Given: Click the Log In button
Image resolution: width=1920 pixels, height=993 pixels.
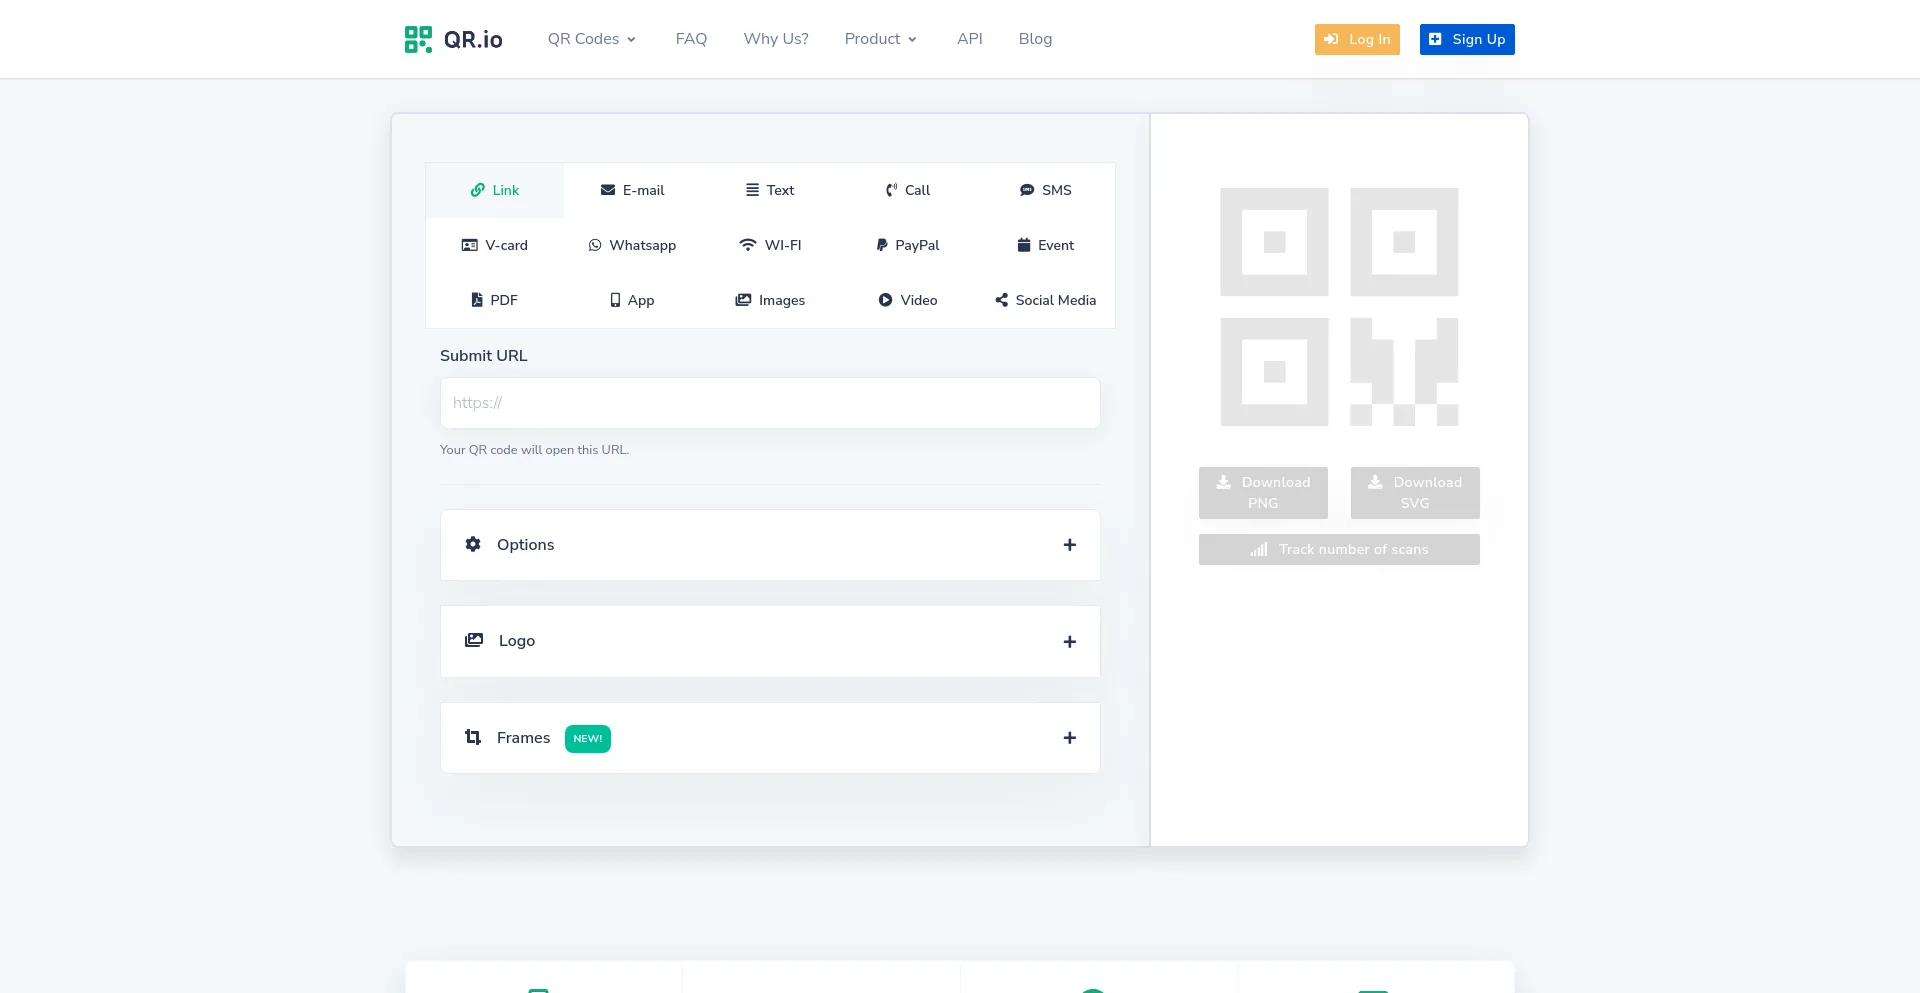Looking at the screenshot, I should (x=1357, y=39).
